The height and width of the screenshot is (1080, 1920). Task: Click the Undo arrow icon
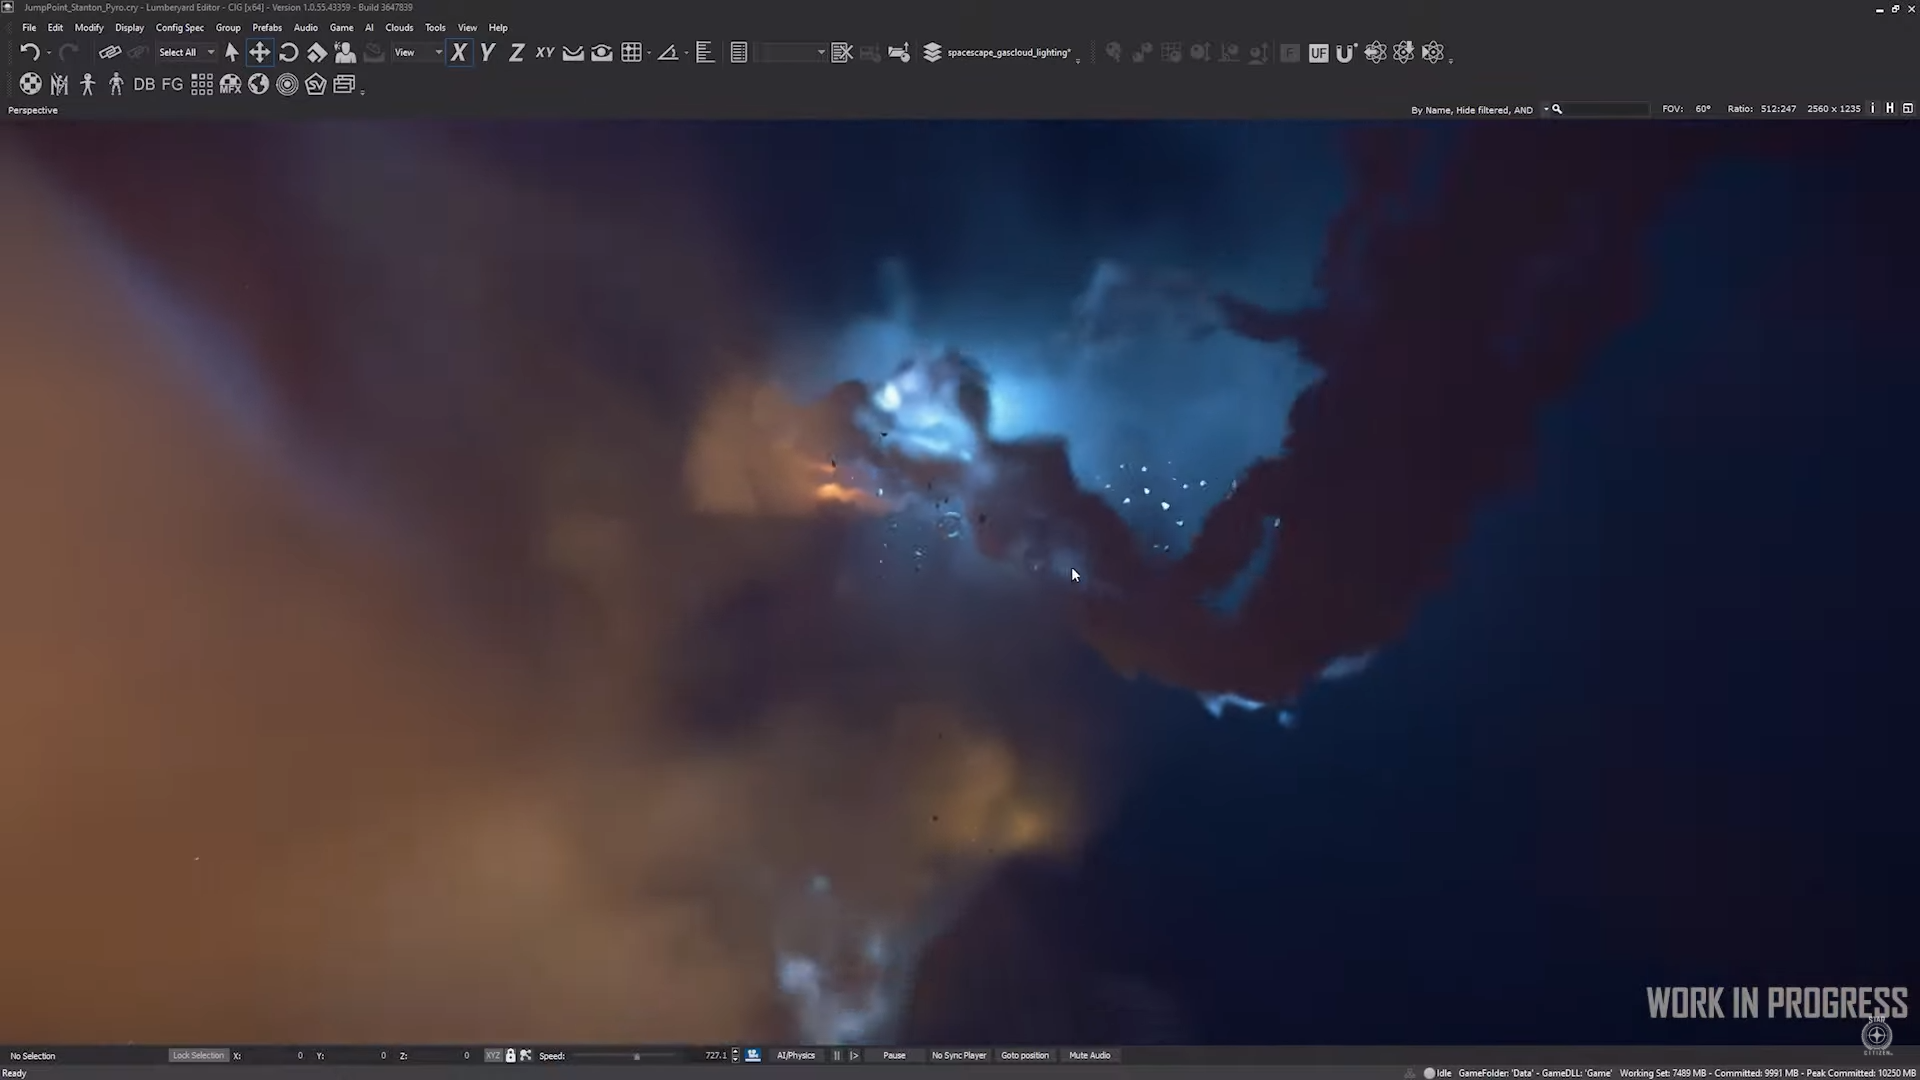29,52
